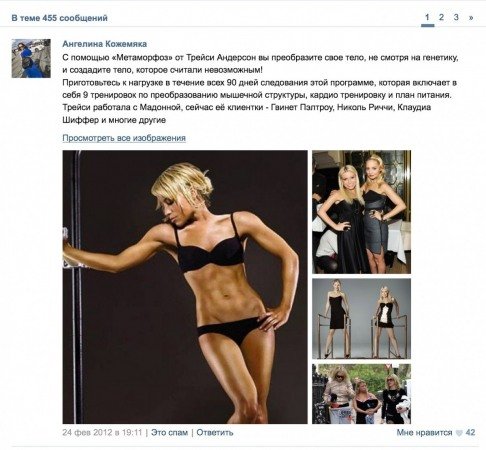Click Мне нравится like label
Image resolution: width=486 pixels, height=450 pixels.
[x=424, y=433]
